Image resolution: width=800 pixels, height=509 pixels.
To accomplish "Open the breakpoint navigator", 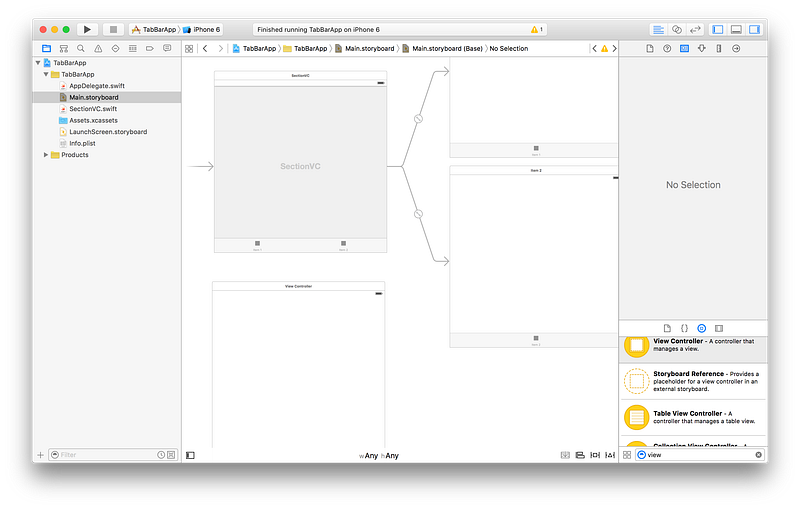I will [149, 48].
